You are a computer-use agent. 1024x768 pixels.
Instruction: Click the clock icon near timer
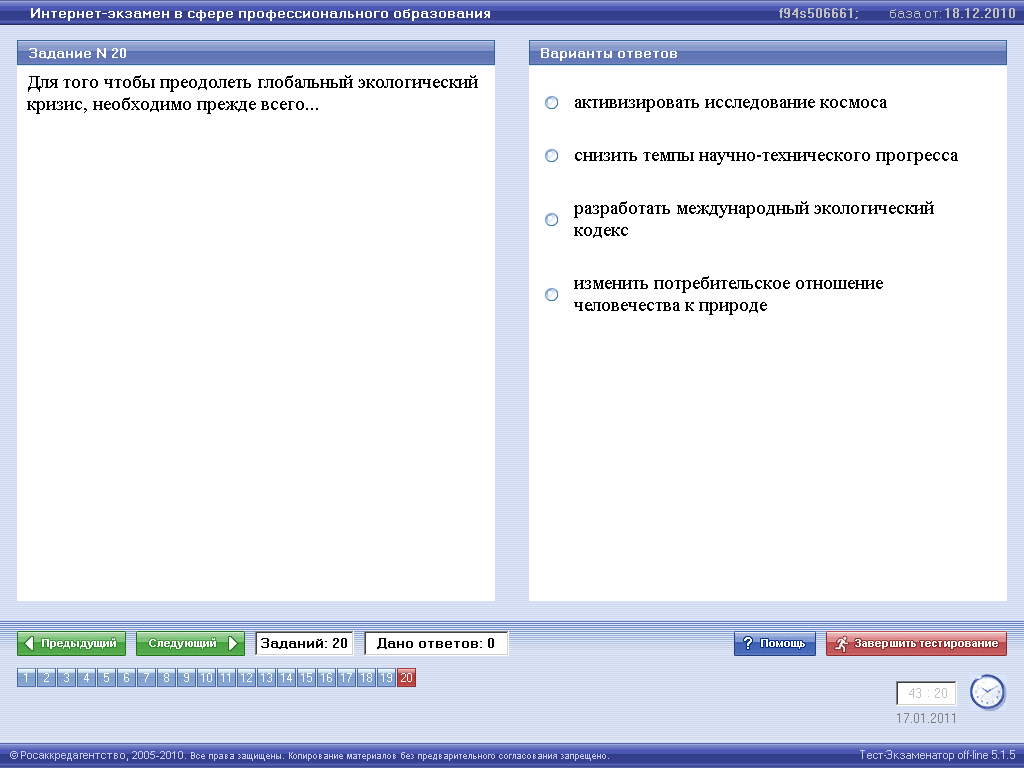pyautogui.click(x=987, y=692)
